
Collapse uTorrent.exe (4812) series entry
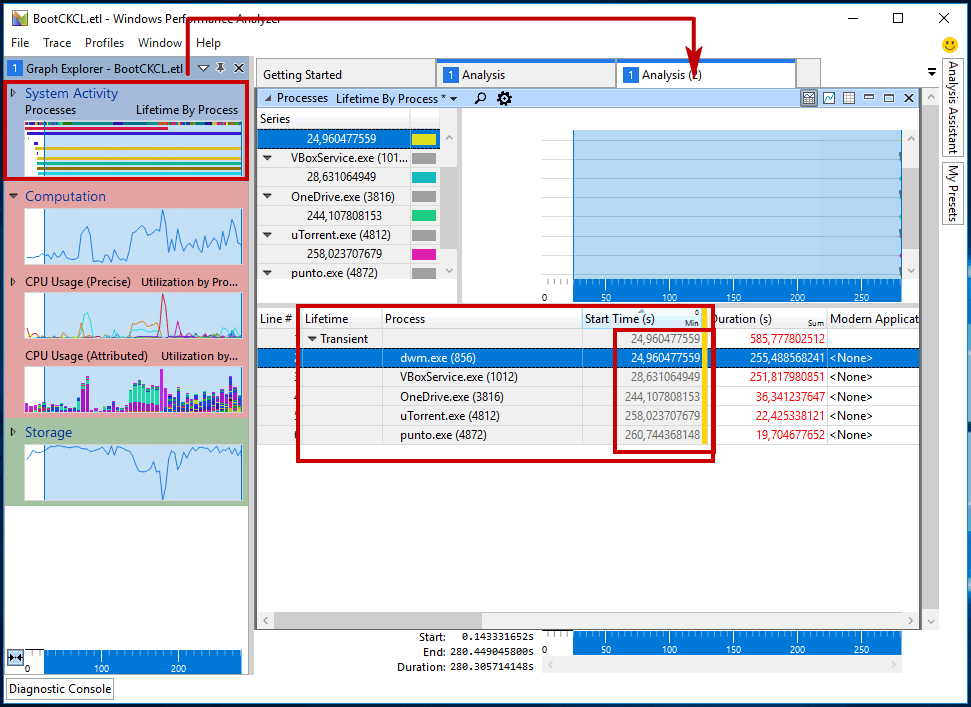click(x=268, y=235)
